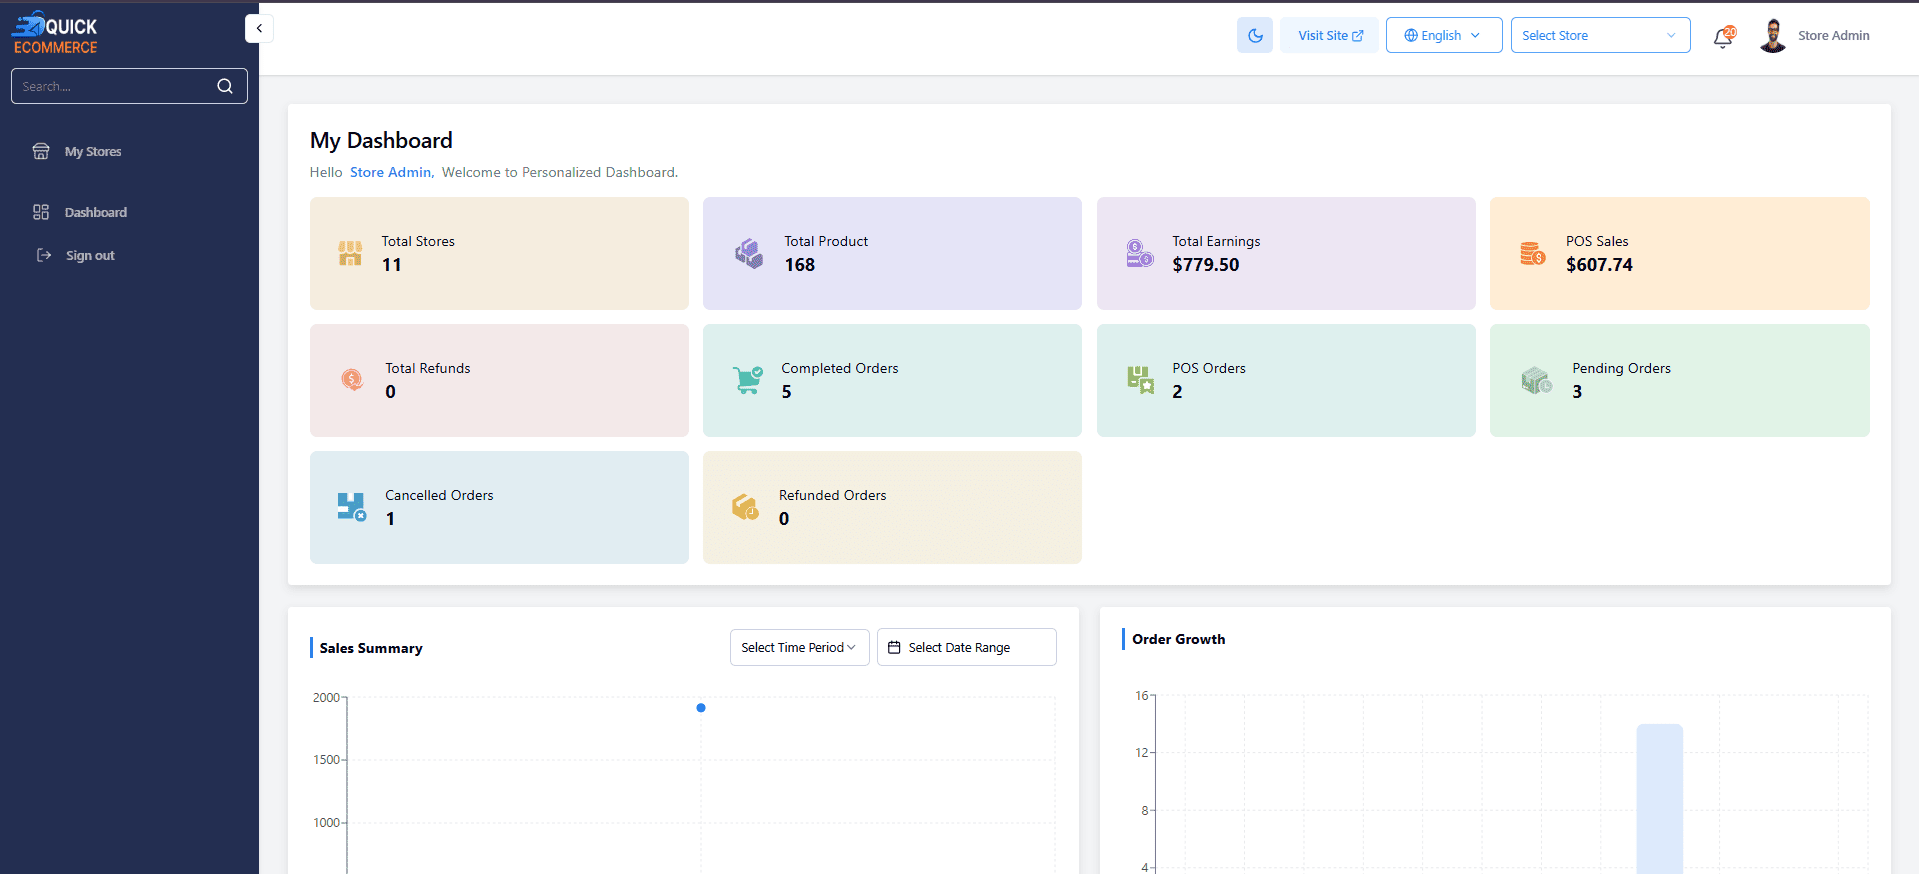
Task: Click the Store Admin link in greeting
Action: click(390, 172)
